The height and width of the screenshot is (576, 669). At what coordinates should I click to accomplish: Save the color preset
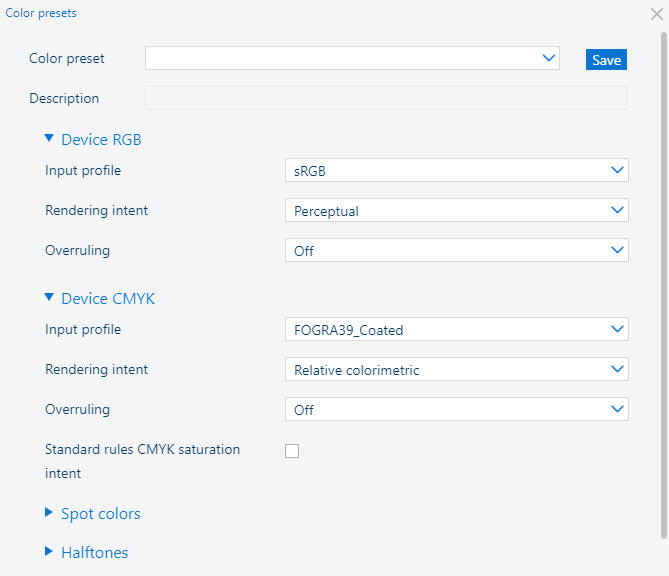coord(606,60)
